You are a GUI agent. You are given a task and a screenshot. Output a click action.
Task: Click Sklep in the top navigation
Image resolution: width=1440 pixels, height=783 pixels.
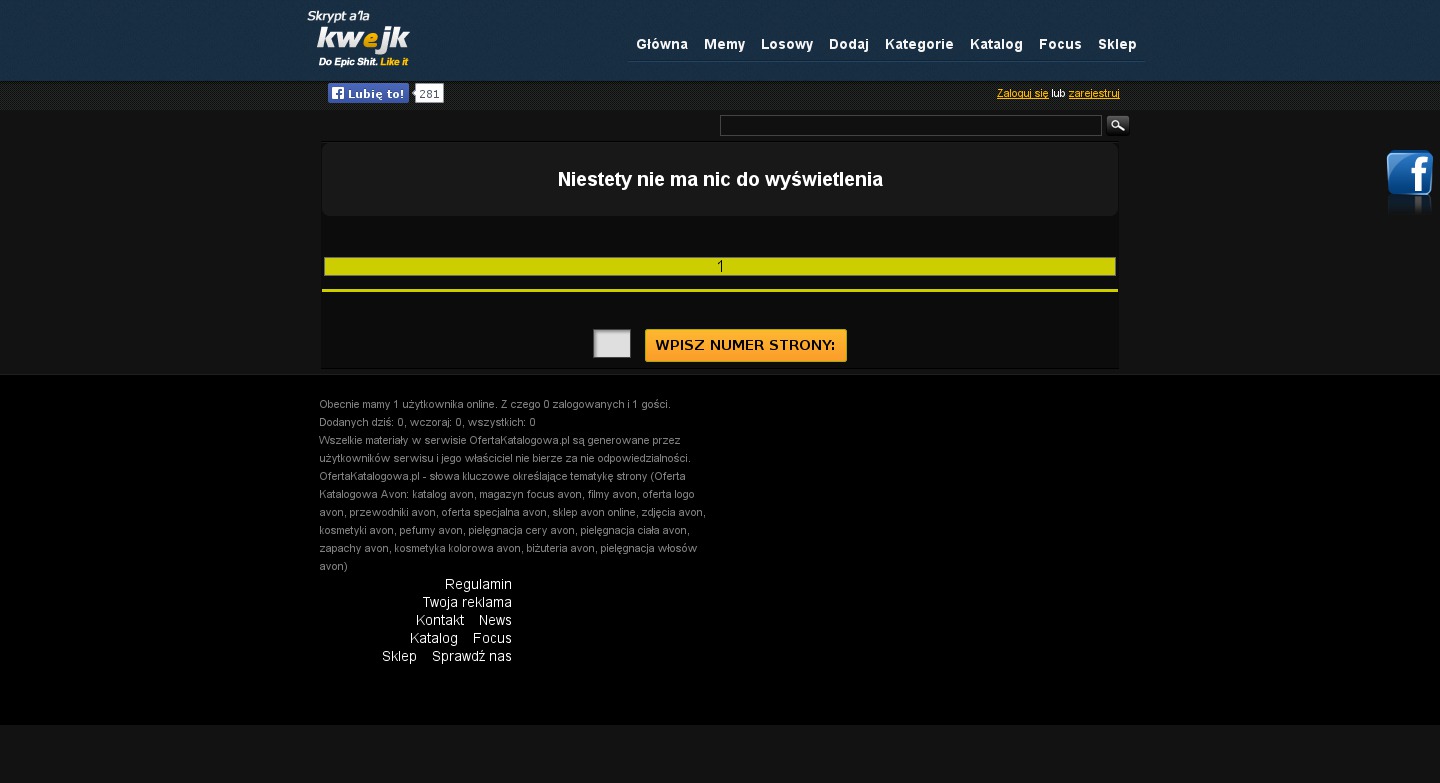(1117, 44)
